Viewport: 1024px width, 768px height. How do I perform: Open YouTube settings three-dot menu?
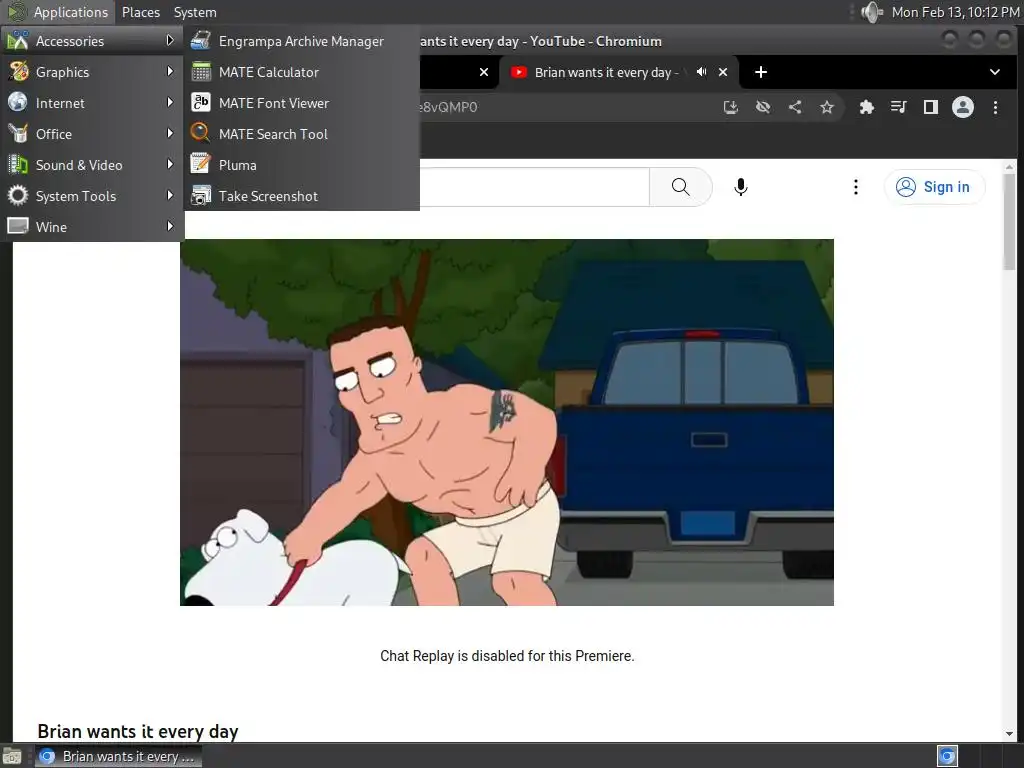click(x=856, y=187)
